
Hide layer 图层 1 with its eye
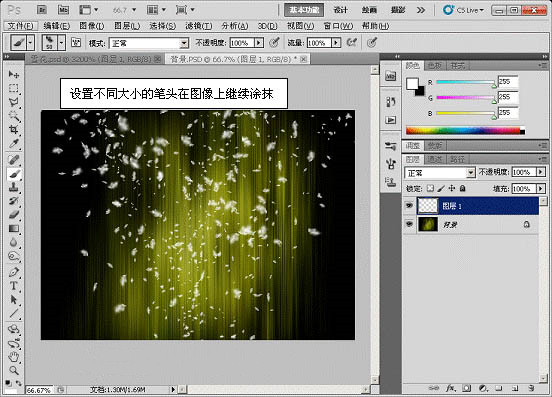click(x=409, y=206)
